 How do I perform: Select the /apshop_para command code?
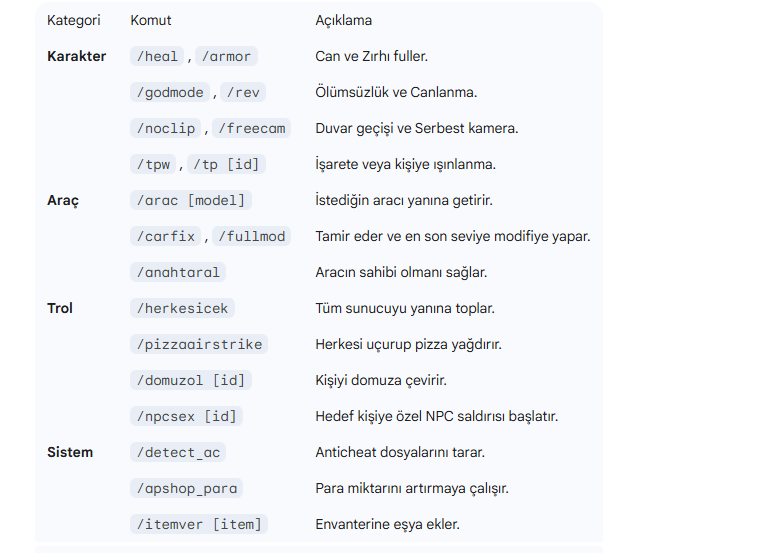tap(186, 488)
